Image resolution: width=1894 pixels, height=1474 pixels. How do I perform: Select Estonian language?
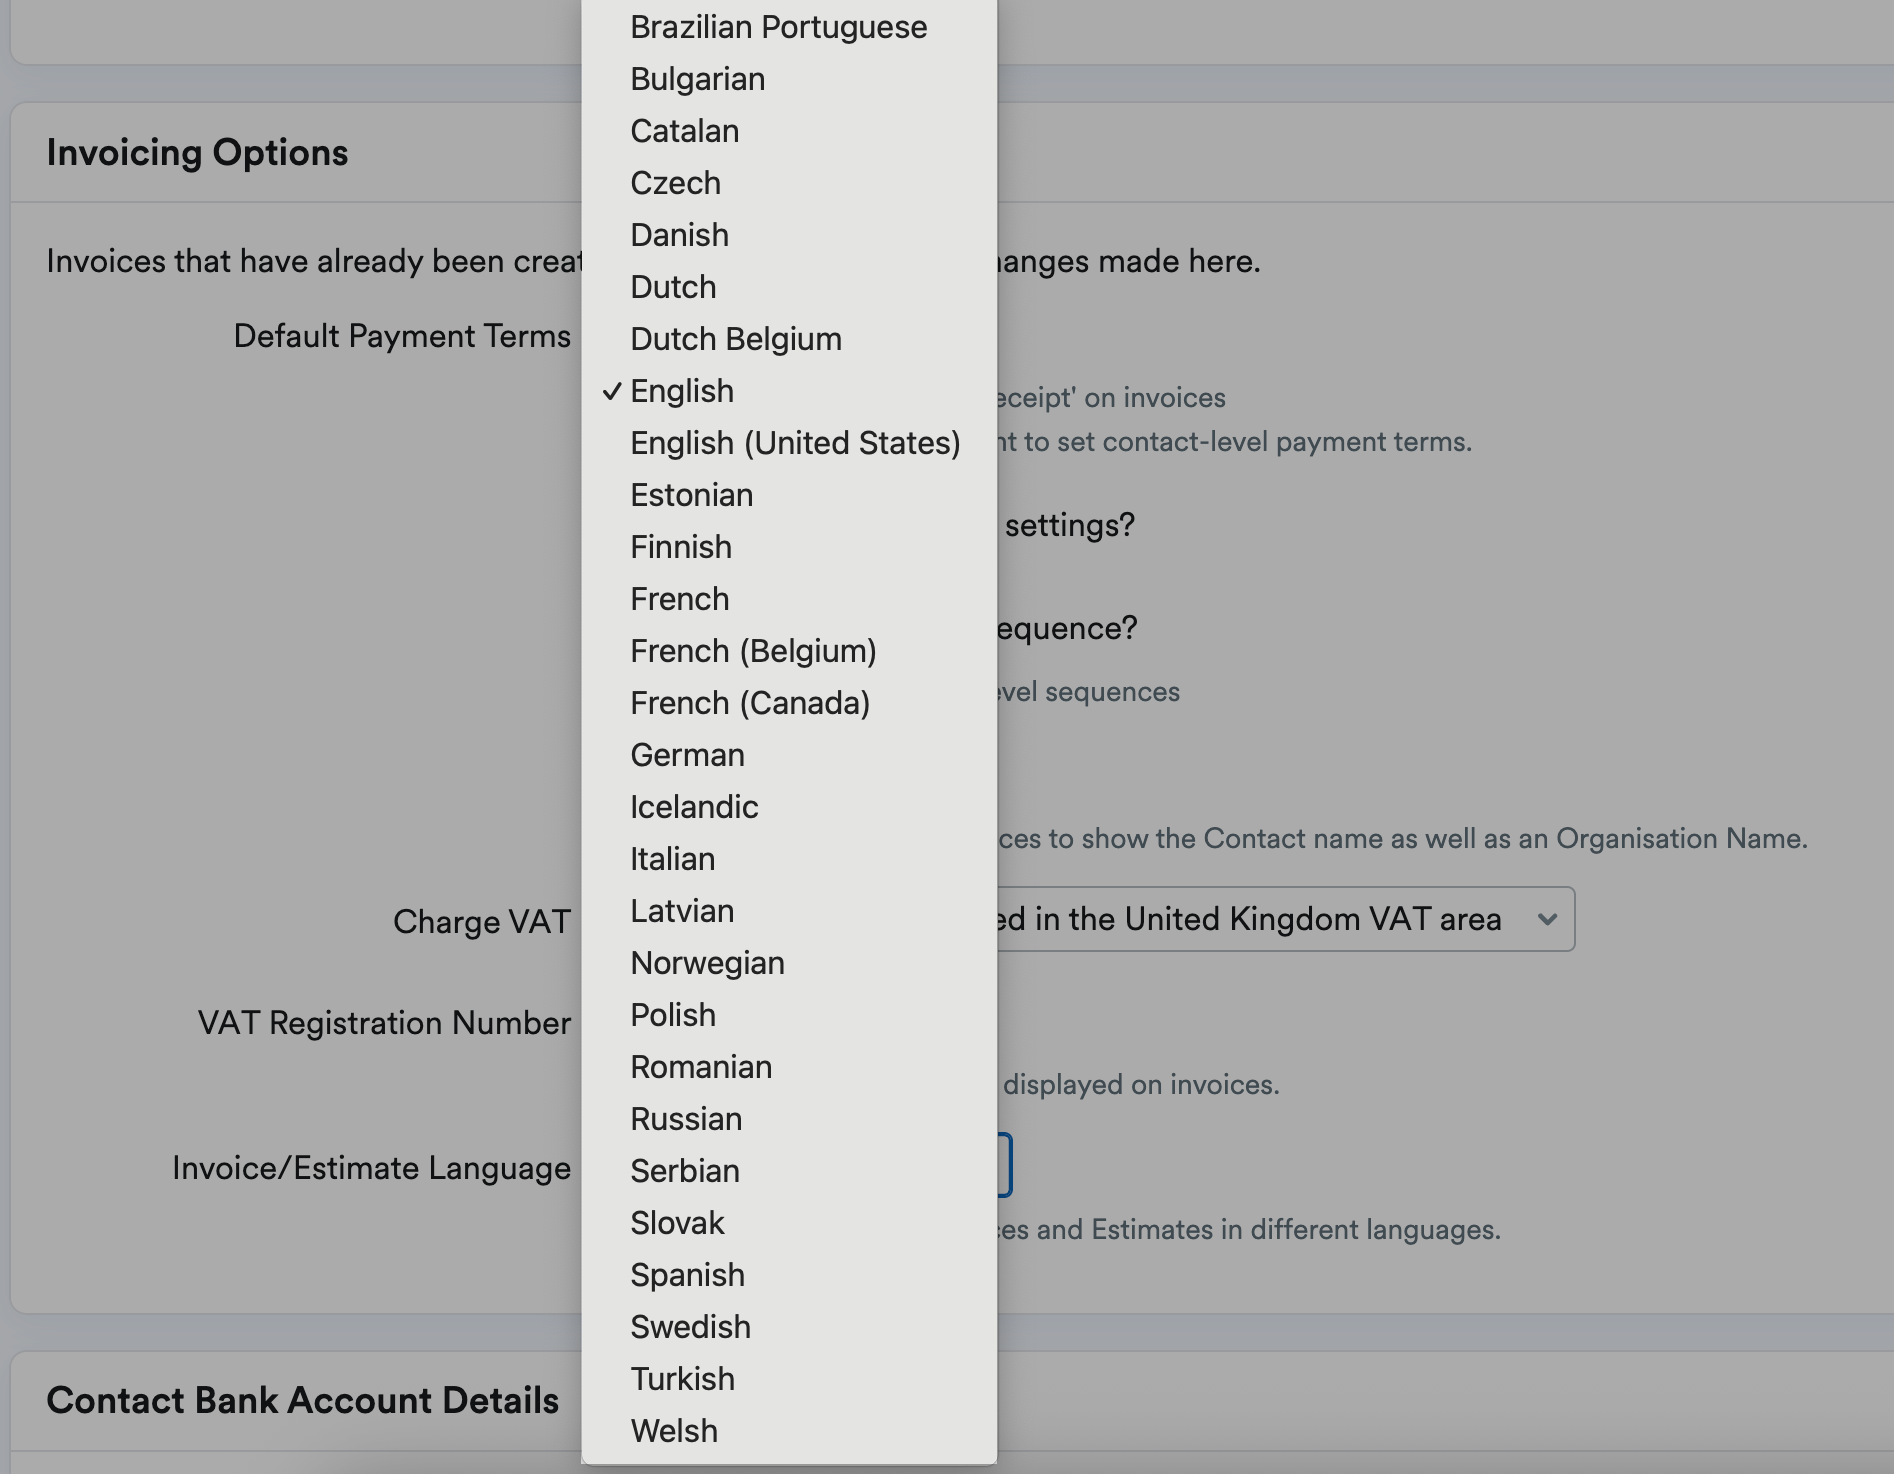(789, 495)
